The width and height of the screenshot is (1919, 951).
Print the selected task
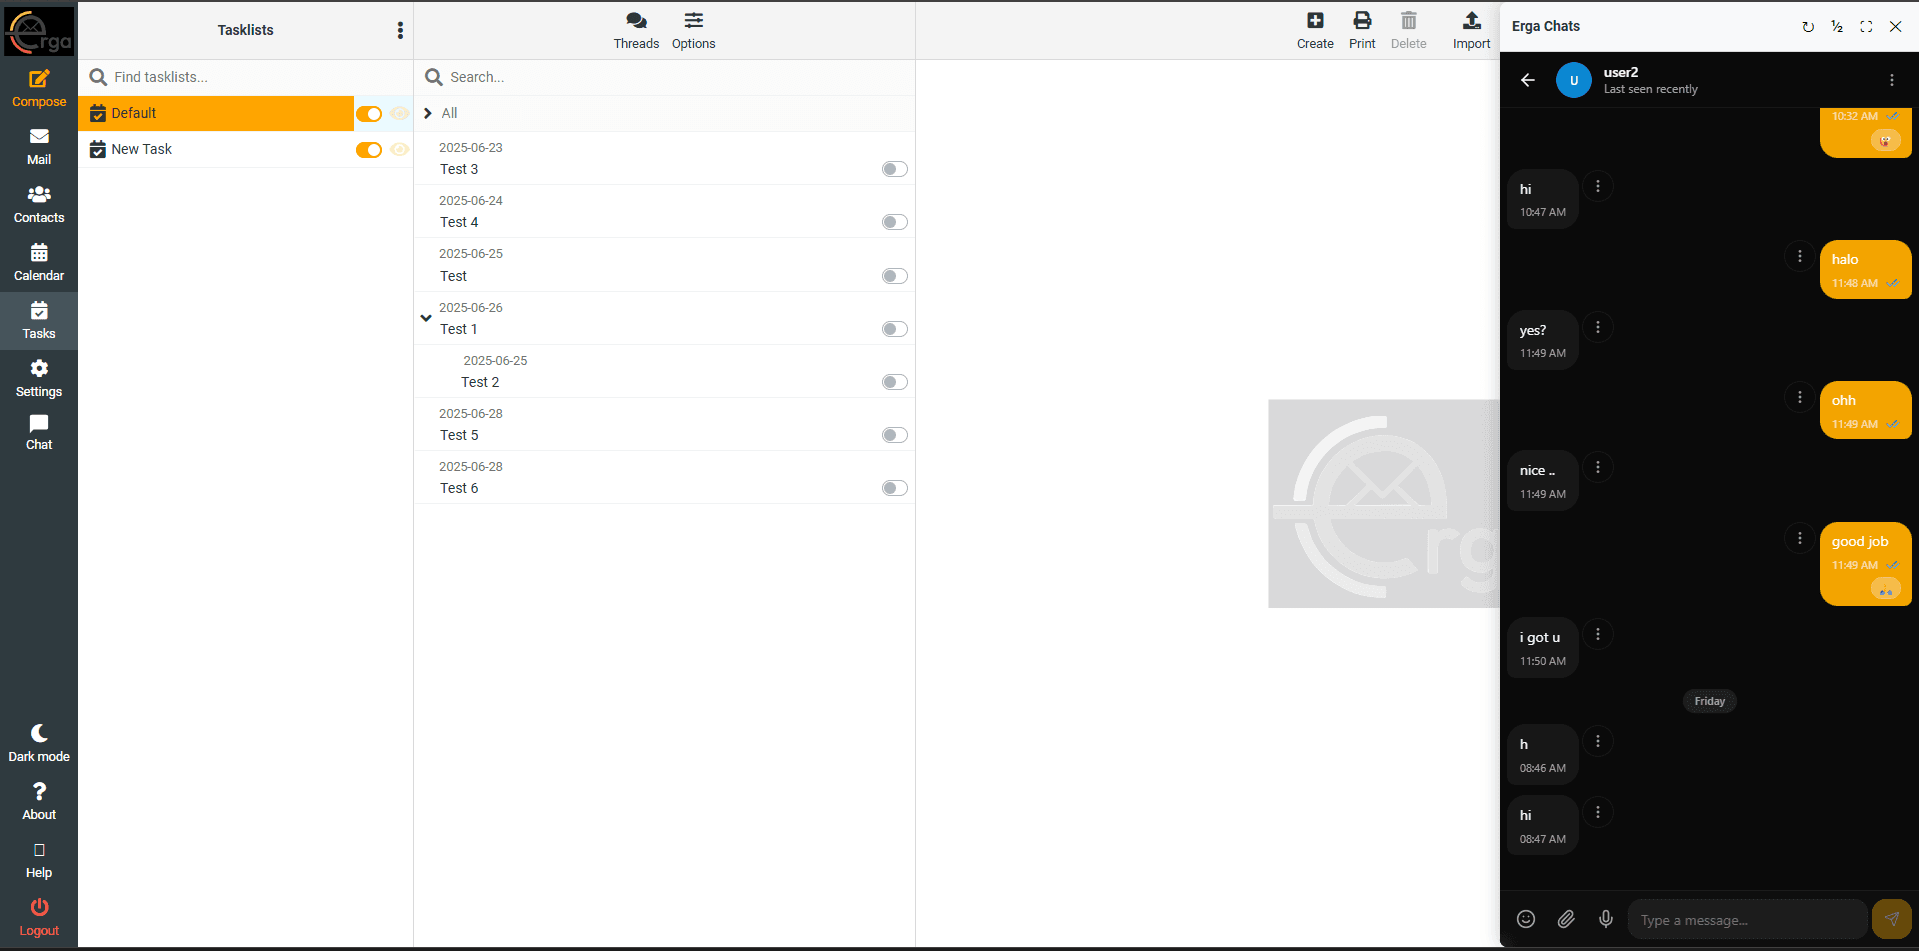click(1362, 30)
